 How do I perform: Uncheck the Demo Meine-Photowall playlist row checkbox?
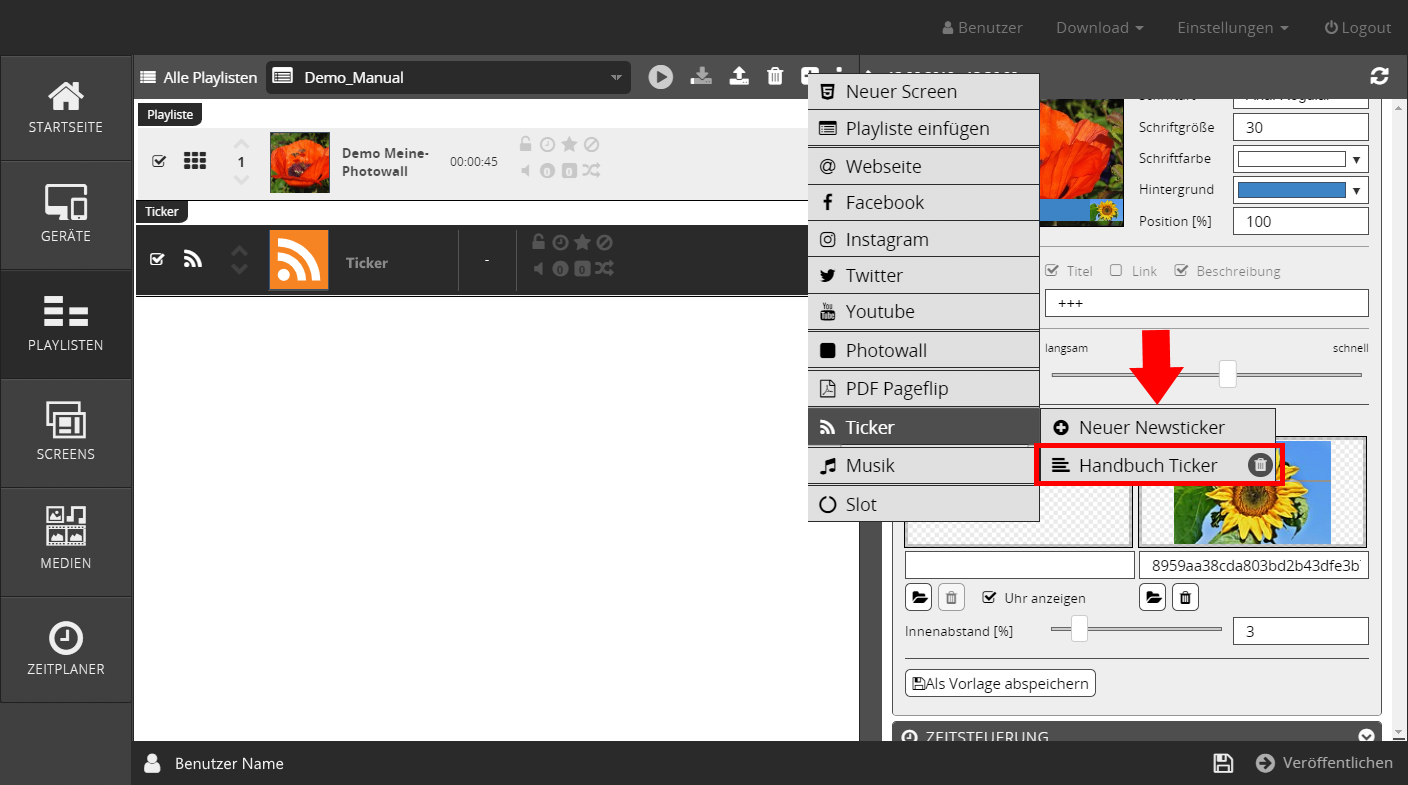159,161
